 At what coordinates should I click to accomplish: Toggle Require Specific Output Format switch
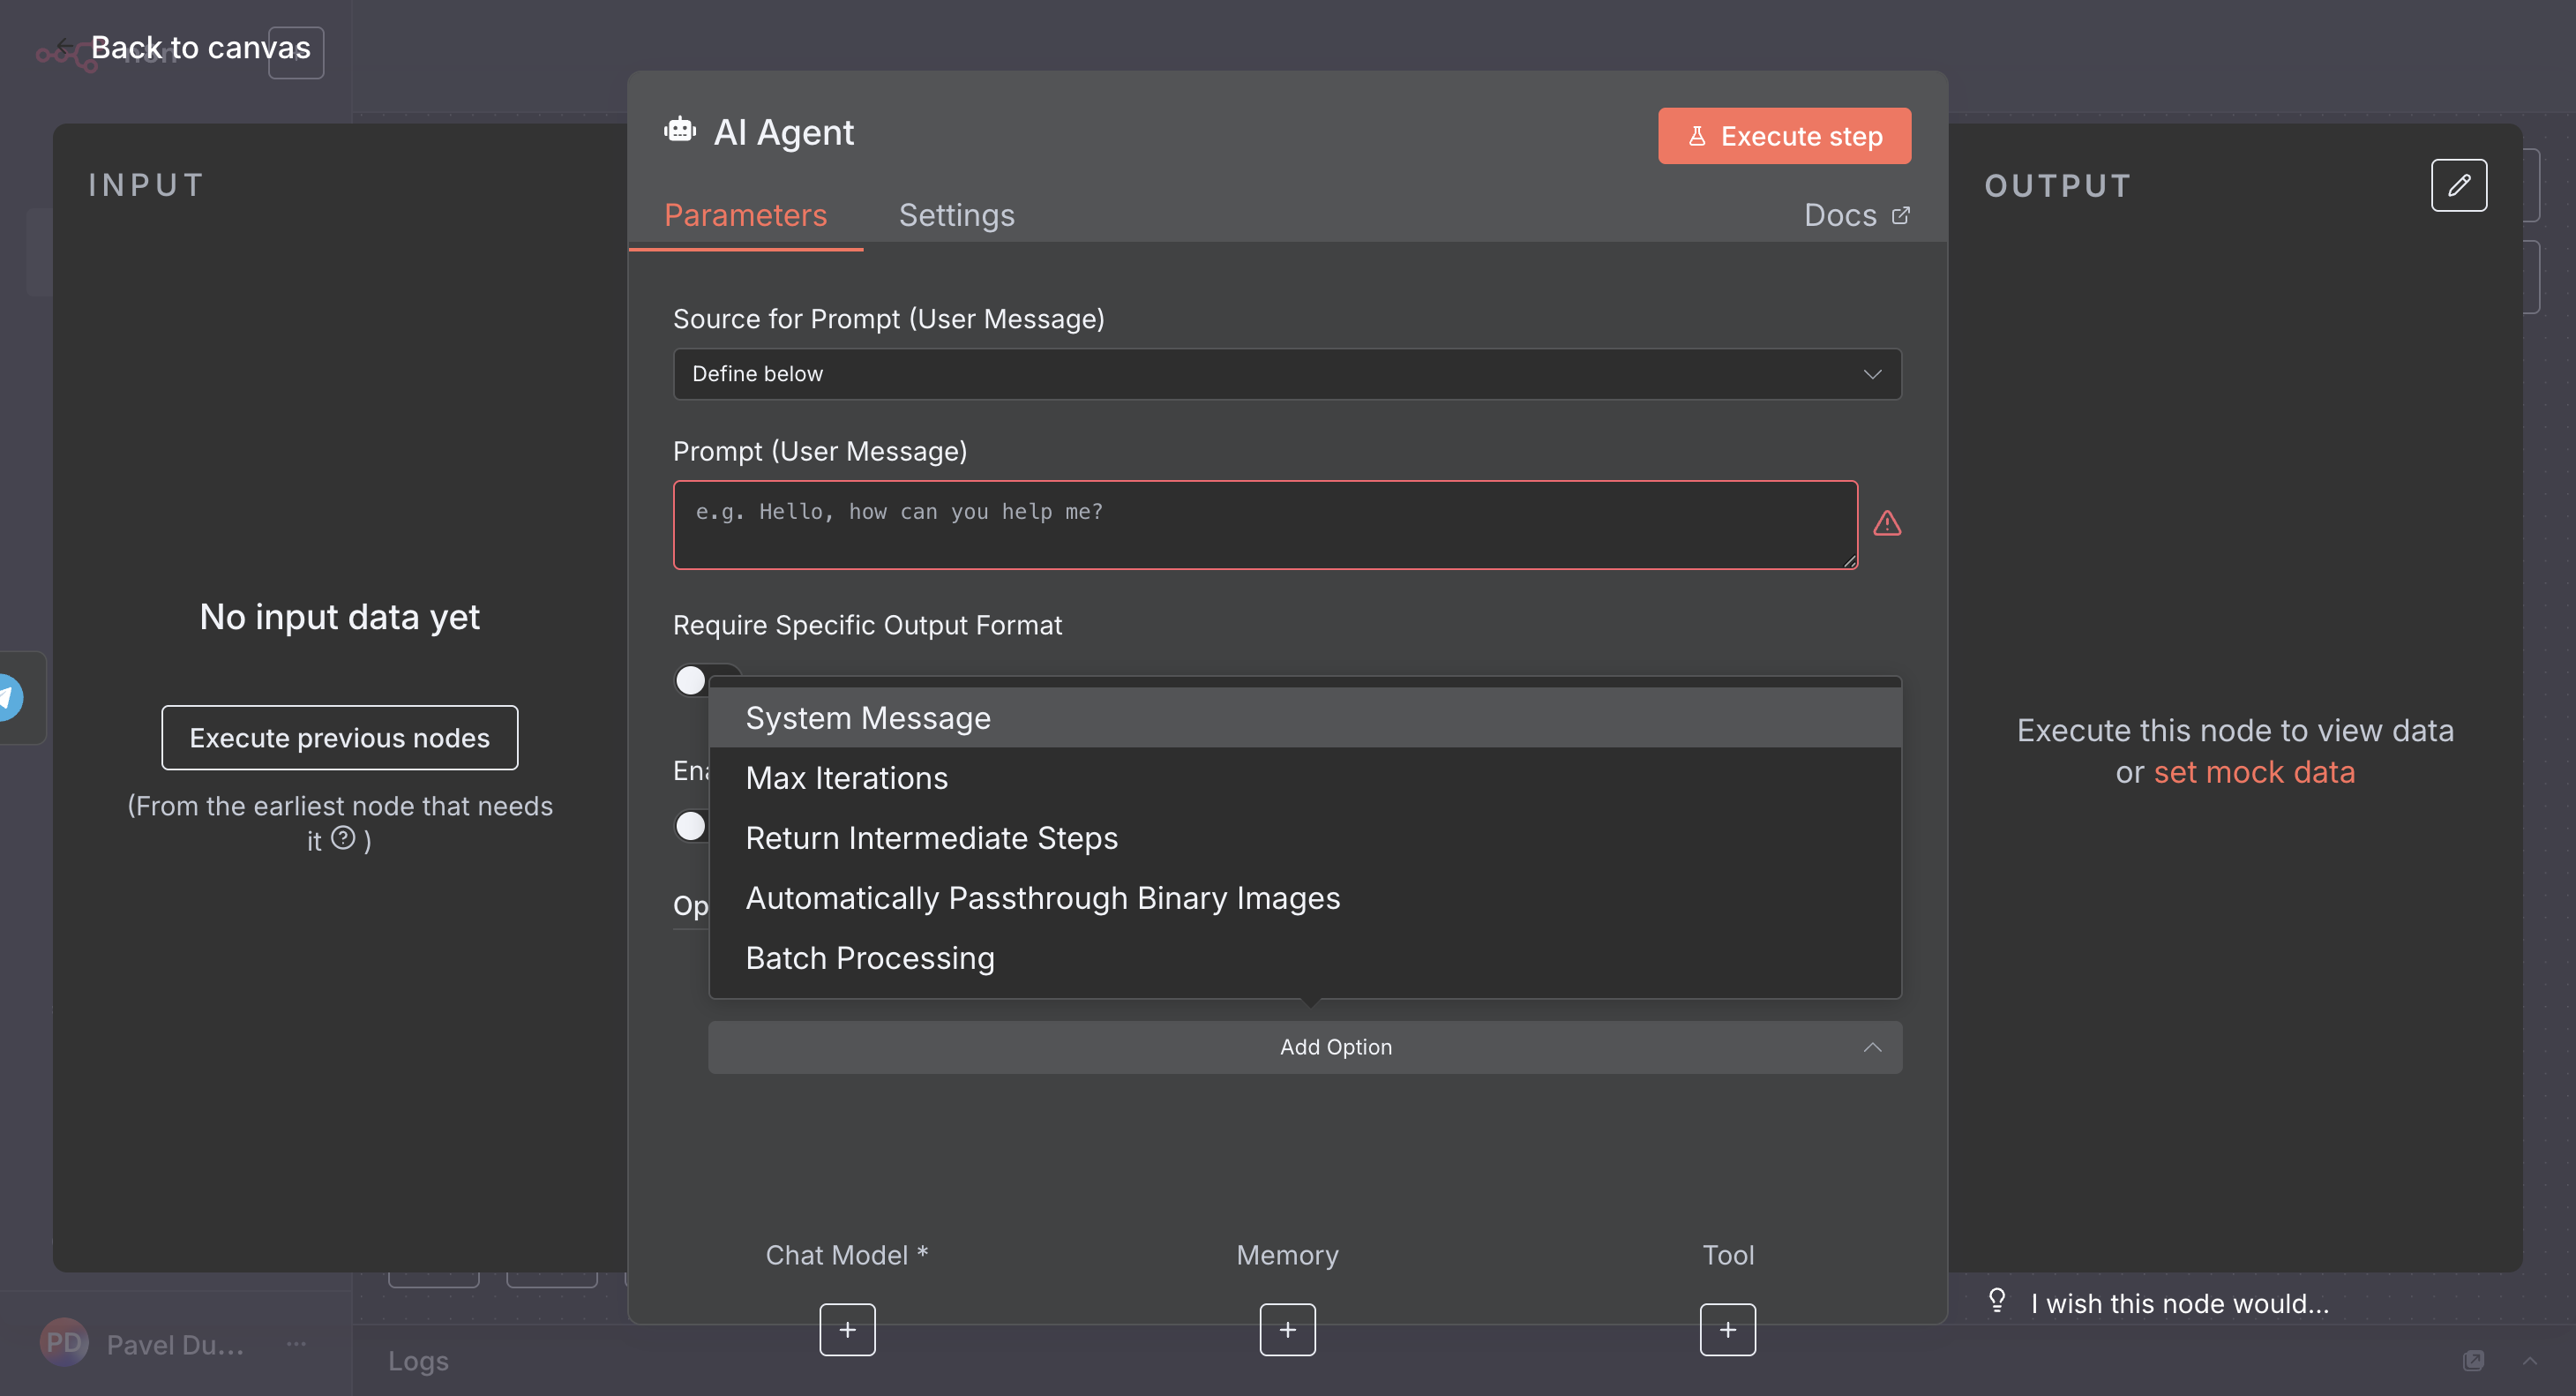tap(692, 680)
